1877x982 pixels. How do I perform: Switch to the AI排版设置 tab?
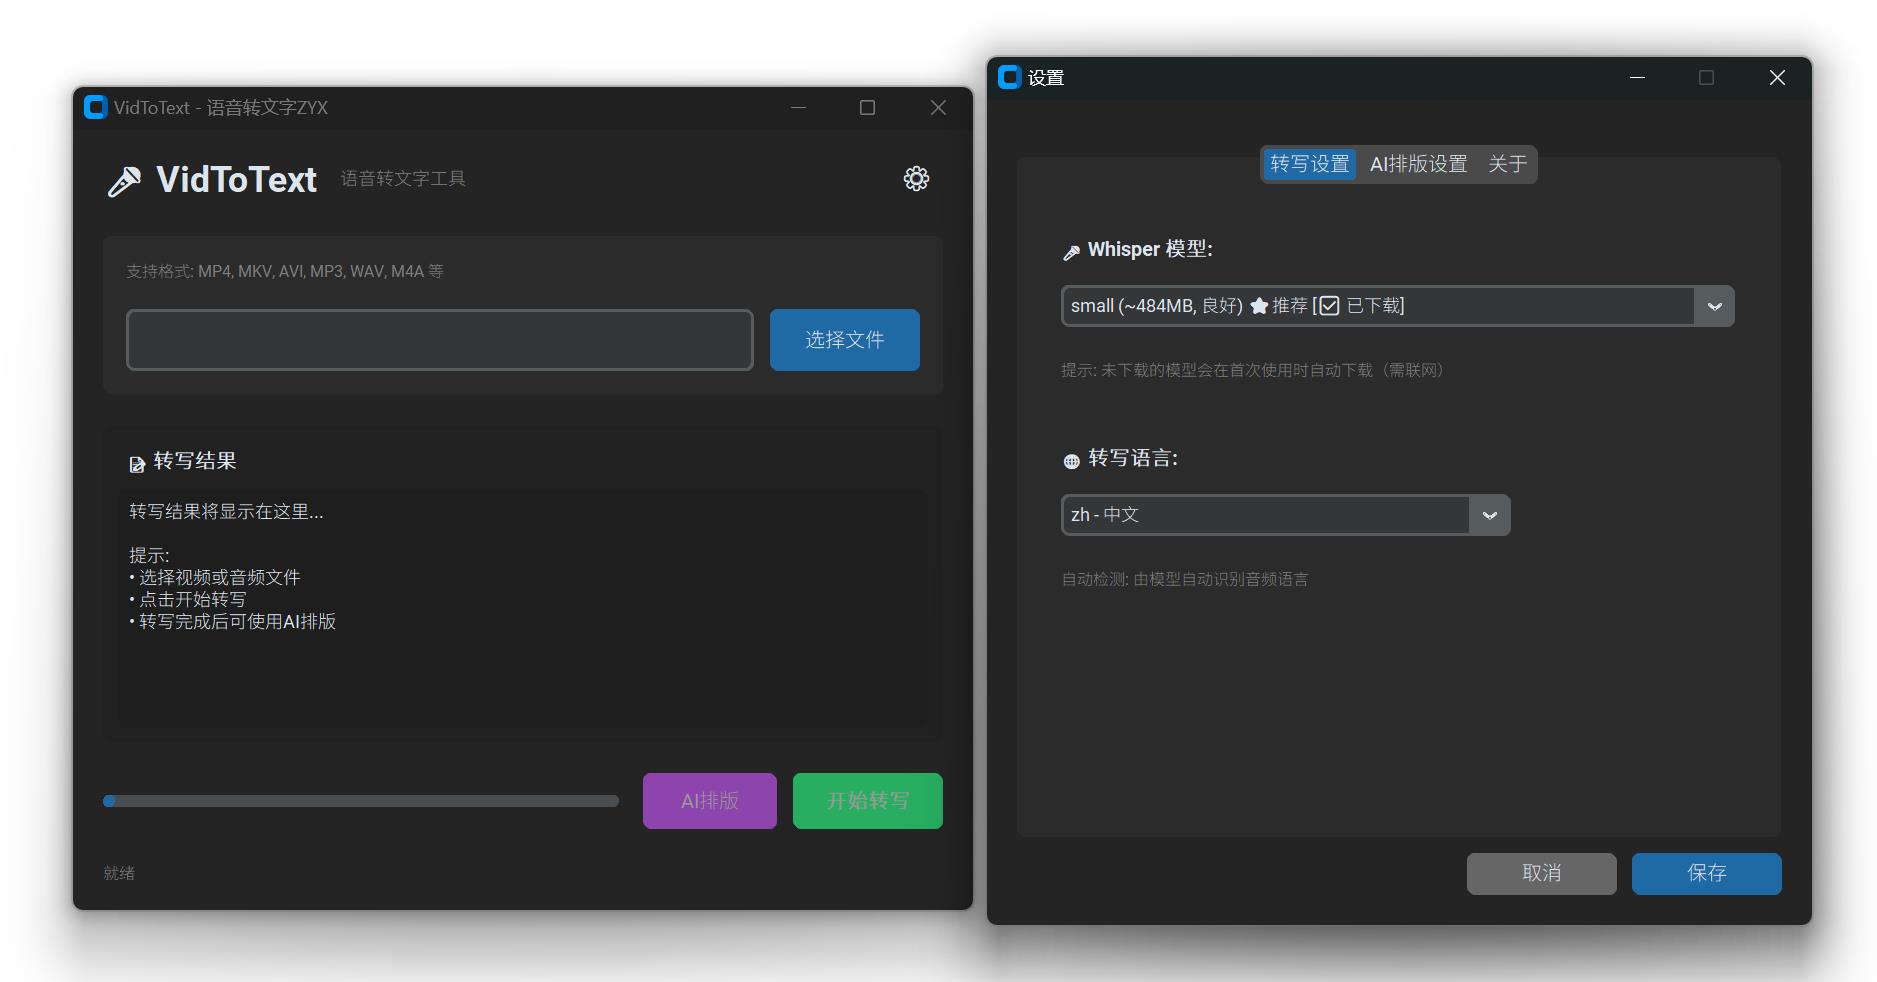click(1418, 164)
